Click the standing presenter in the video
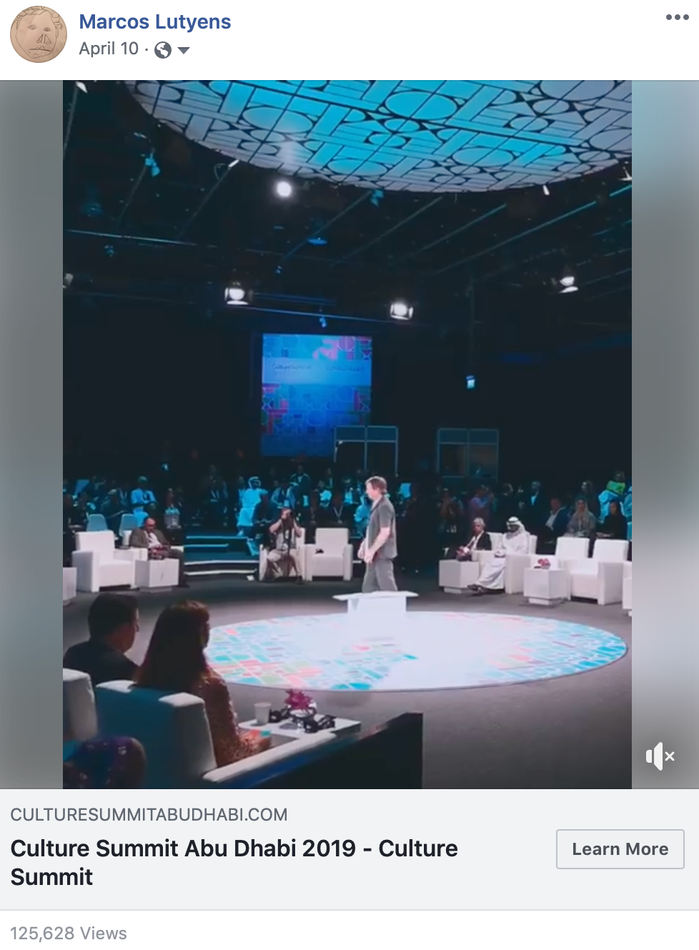This screenshot has height=950, width=699. click(x=379, y=533)
